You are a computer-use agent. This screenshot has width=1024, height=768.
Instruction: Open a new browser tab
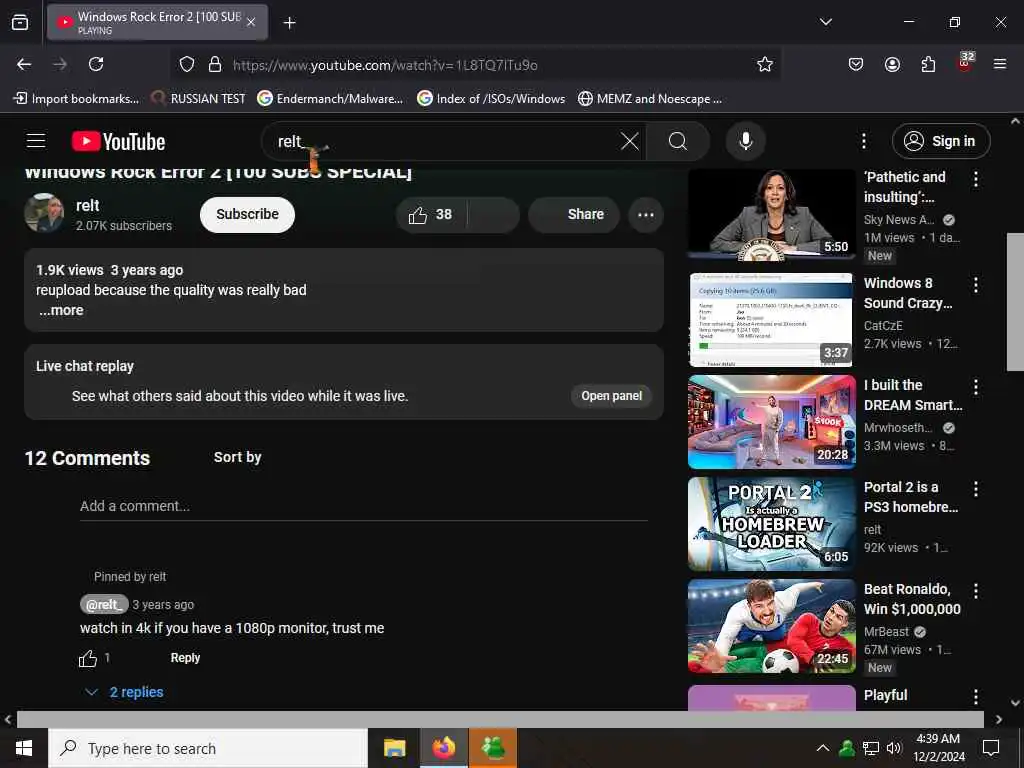pos(289,23)
